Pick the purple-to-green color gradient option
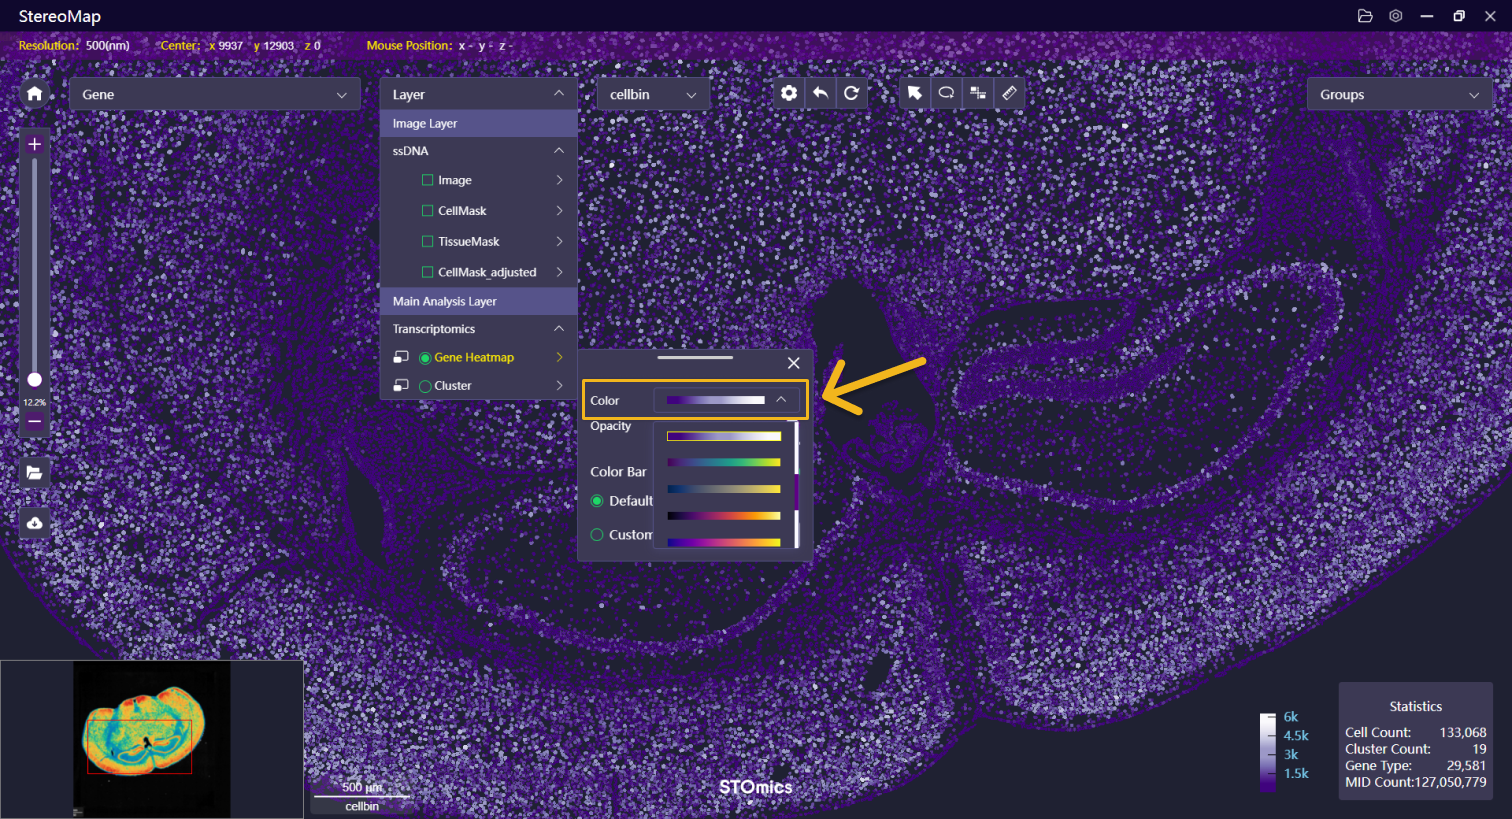The image size is (1512, 819). [723, 462]
